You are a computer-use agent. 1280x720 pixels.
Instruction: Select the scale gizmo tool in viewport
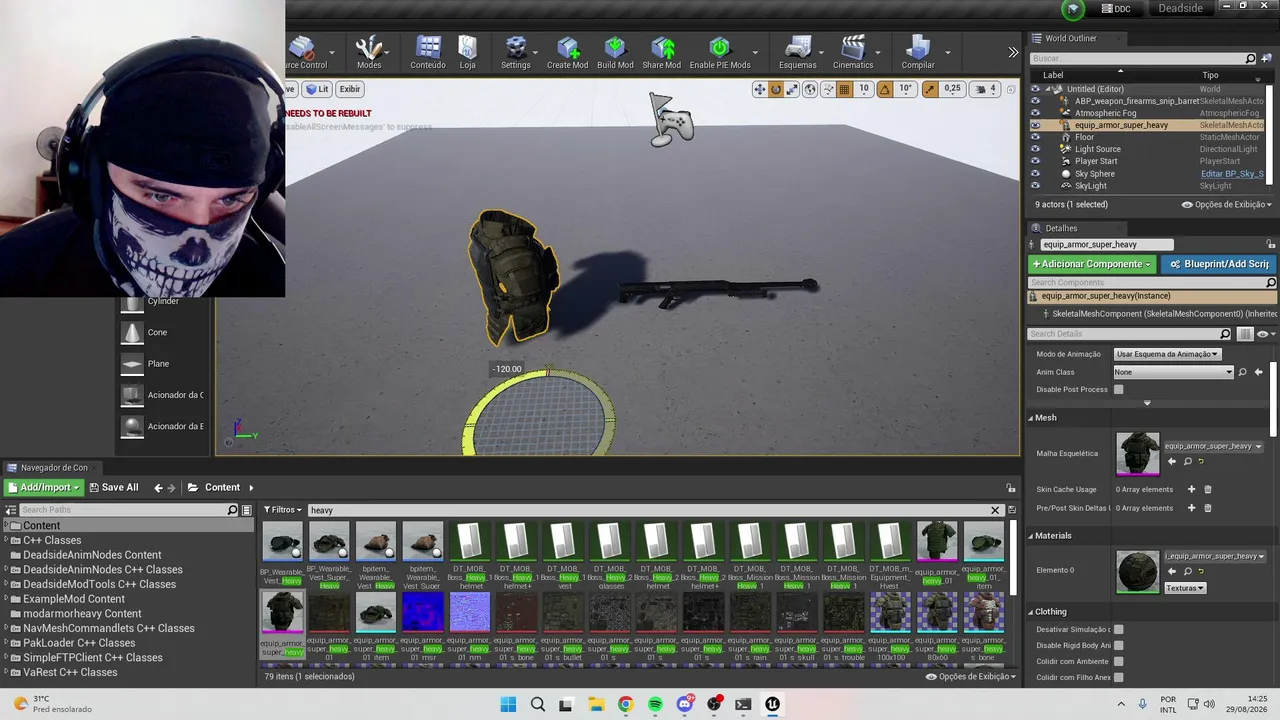point(792,89)
